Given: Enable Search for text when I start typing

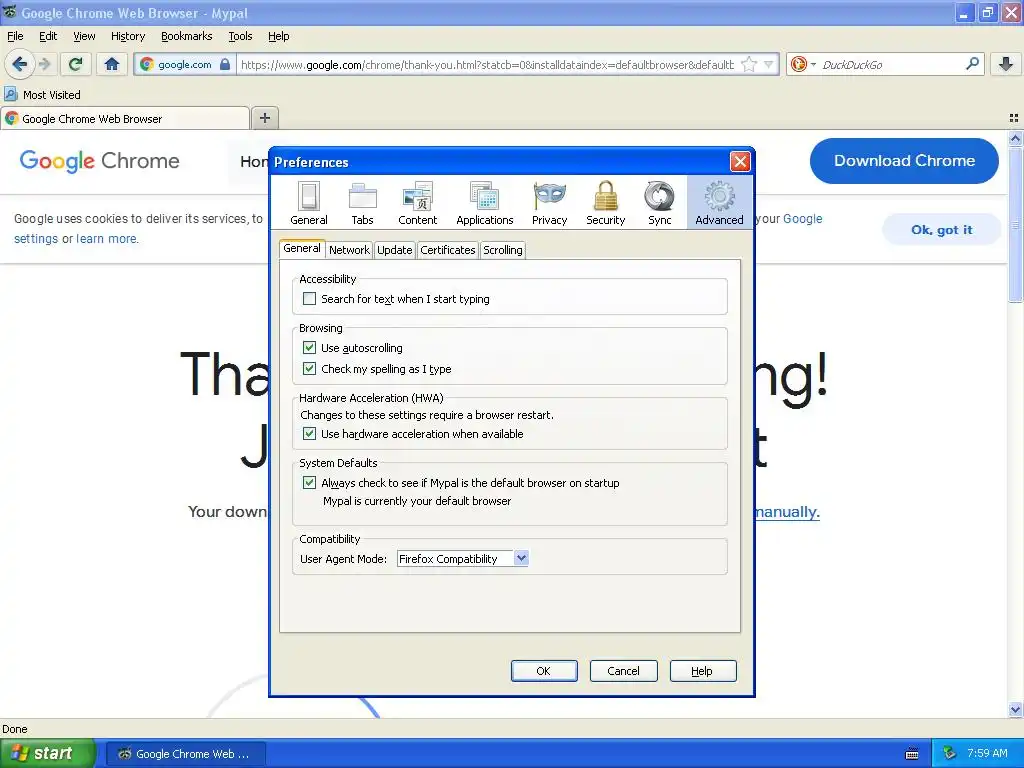Looking at the screenshot, I should coord(310,298).
